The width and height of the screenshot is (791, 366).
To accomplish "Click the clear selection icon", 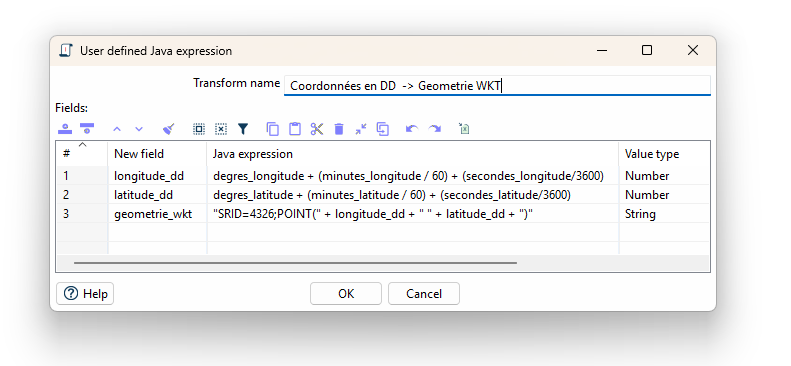I will [221, 129].
